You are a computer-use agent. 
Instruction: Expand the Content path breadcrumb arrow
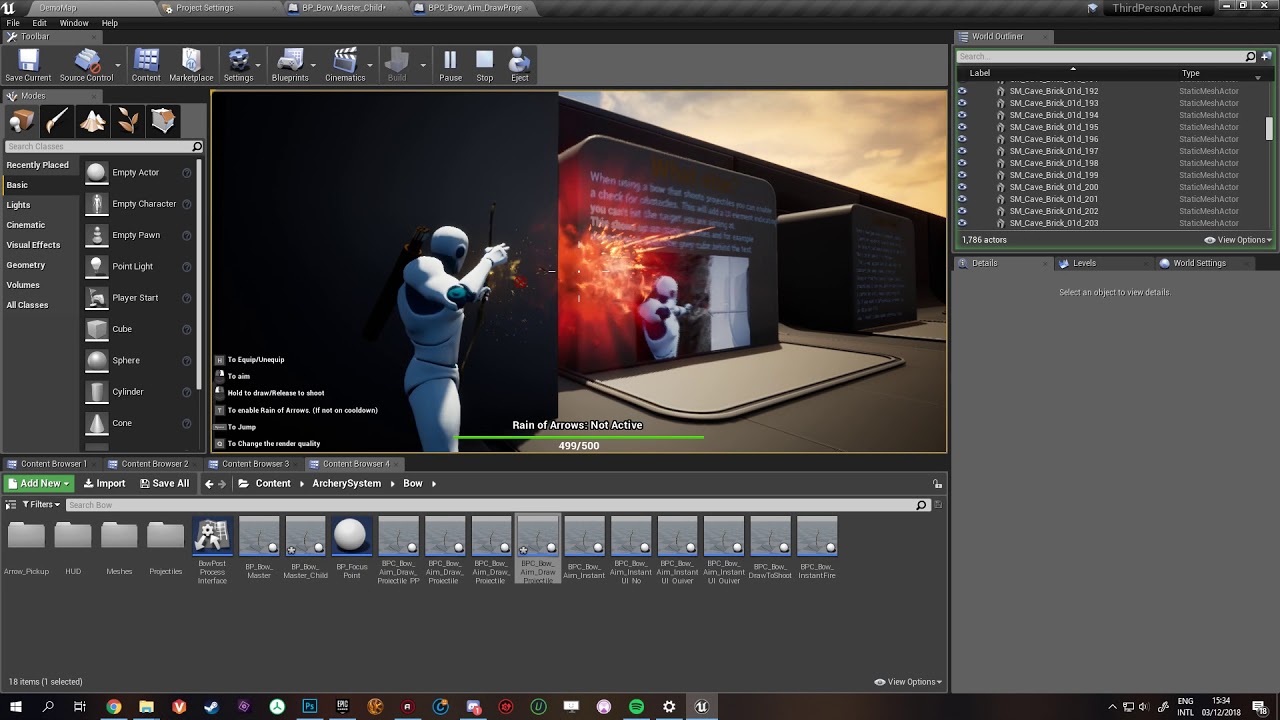coord(302,484)
